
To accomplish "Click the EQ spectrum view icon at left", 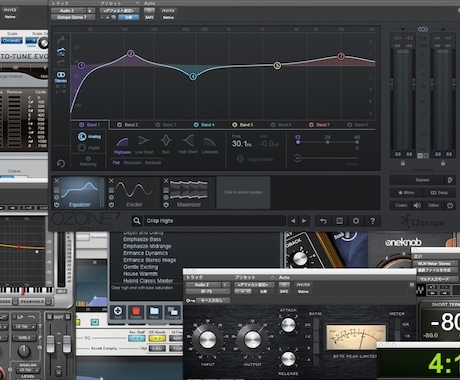I will coord(61,52).
